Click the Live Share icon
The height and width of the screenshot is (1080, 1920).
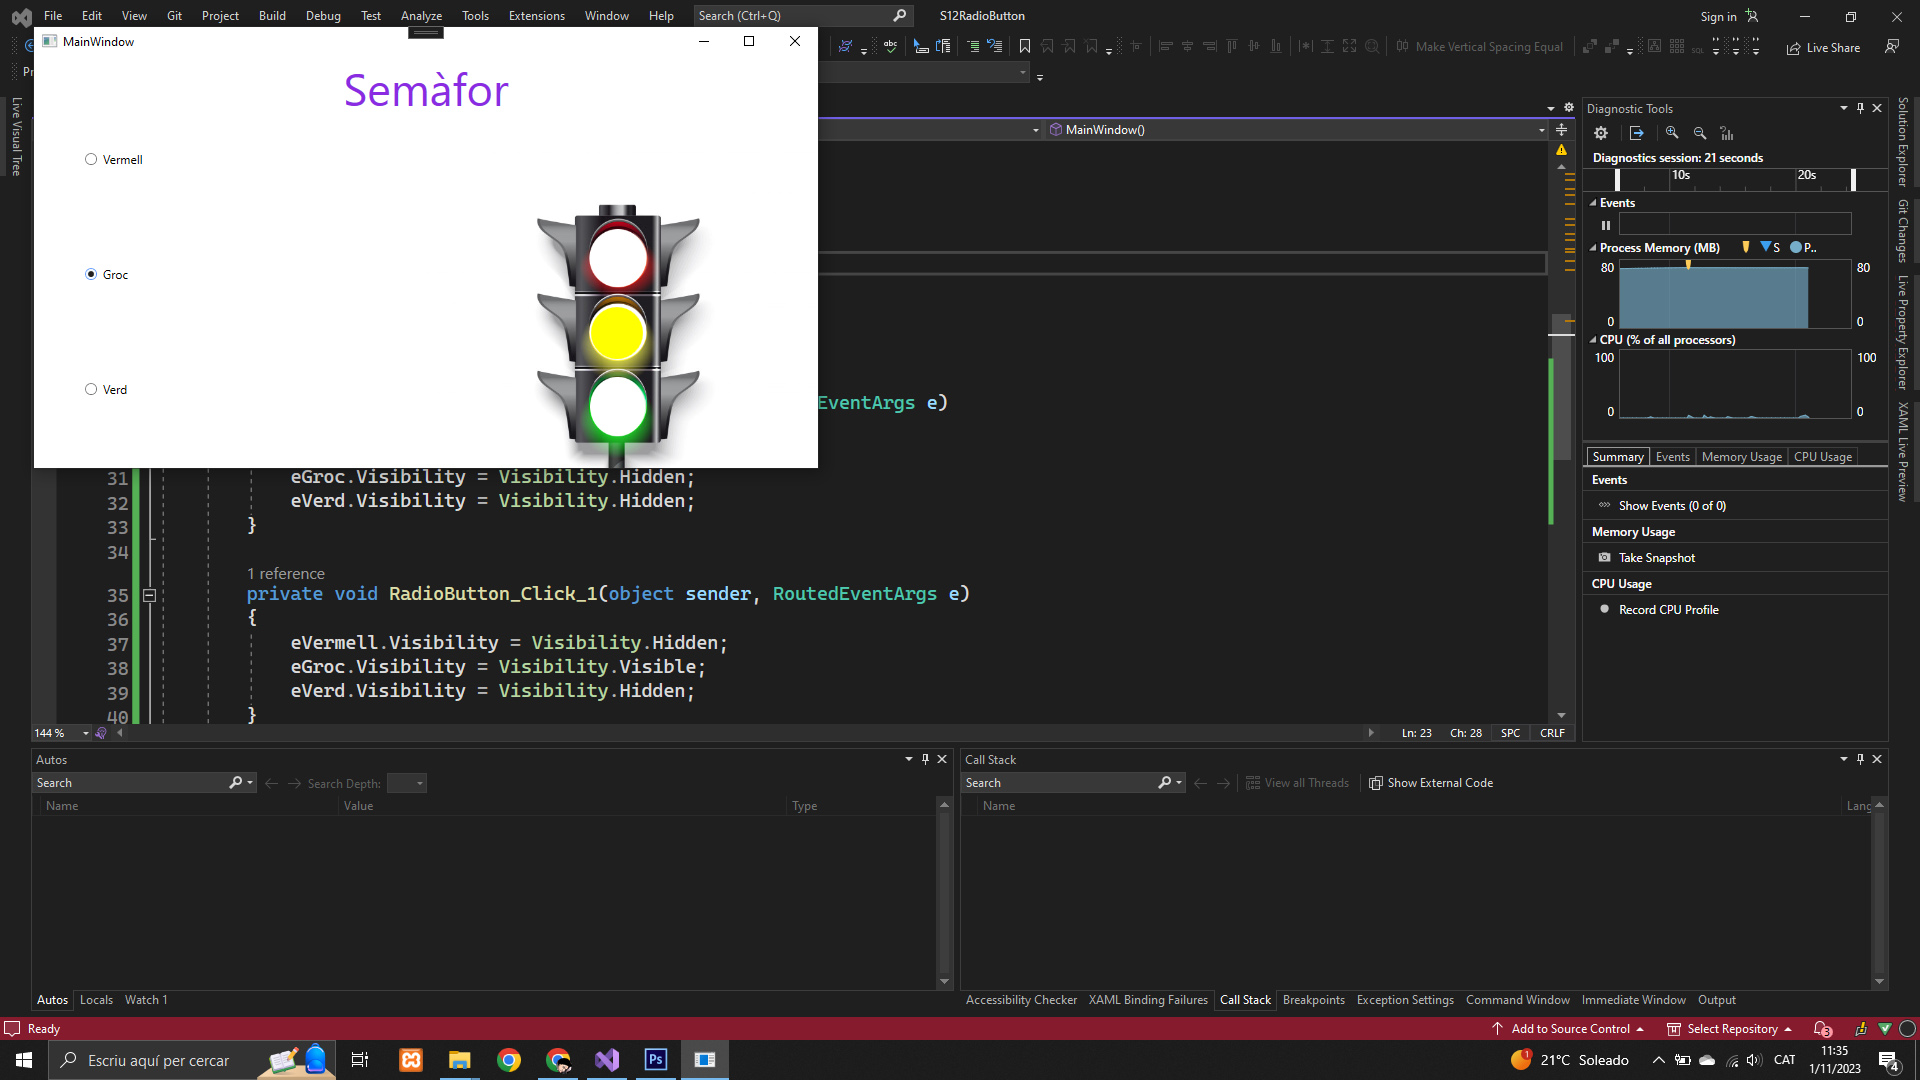pos(1794,48)
